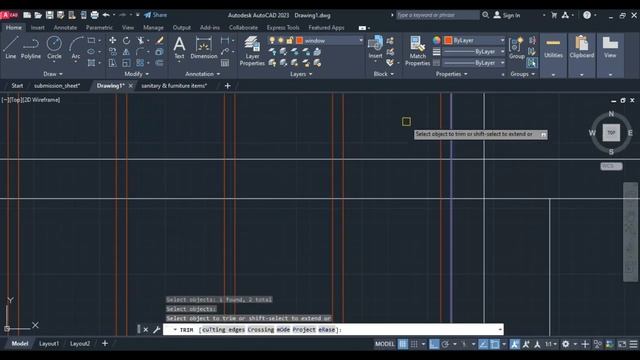Click the Group icon
Image resolution: width=640 pixels, height=360 pixels.
click(x=516, y=48)
